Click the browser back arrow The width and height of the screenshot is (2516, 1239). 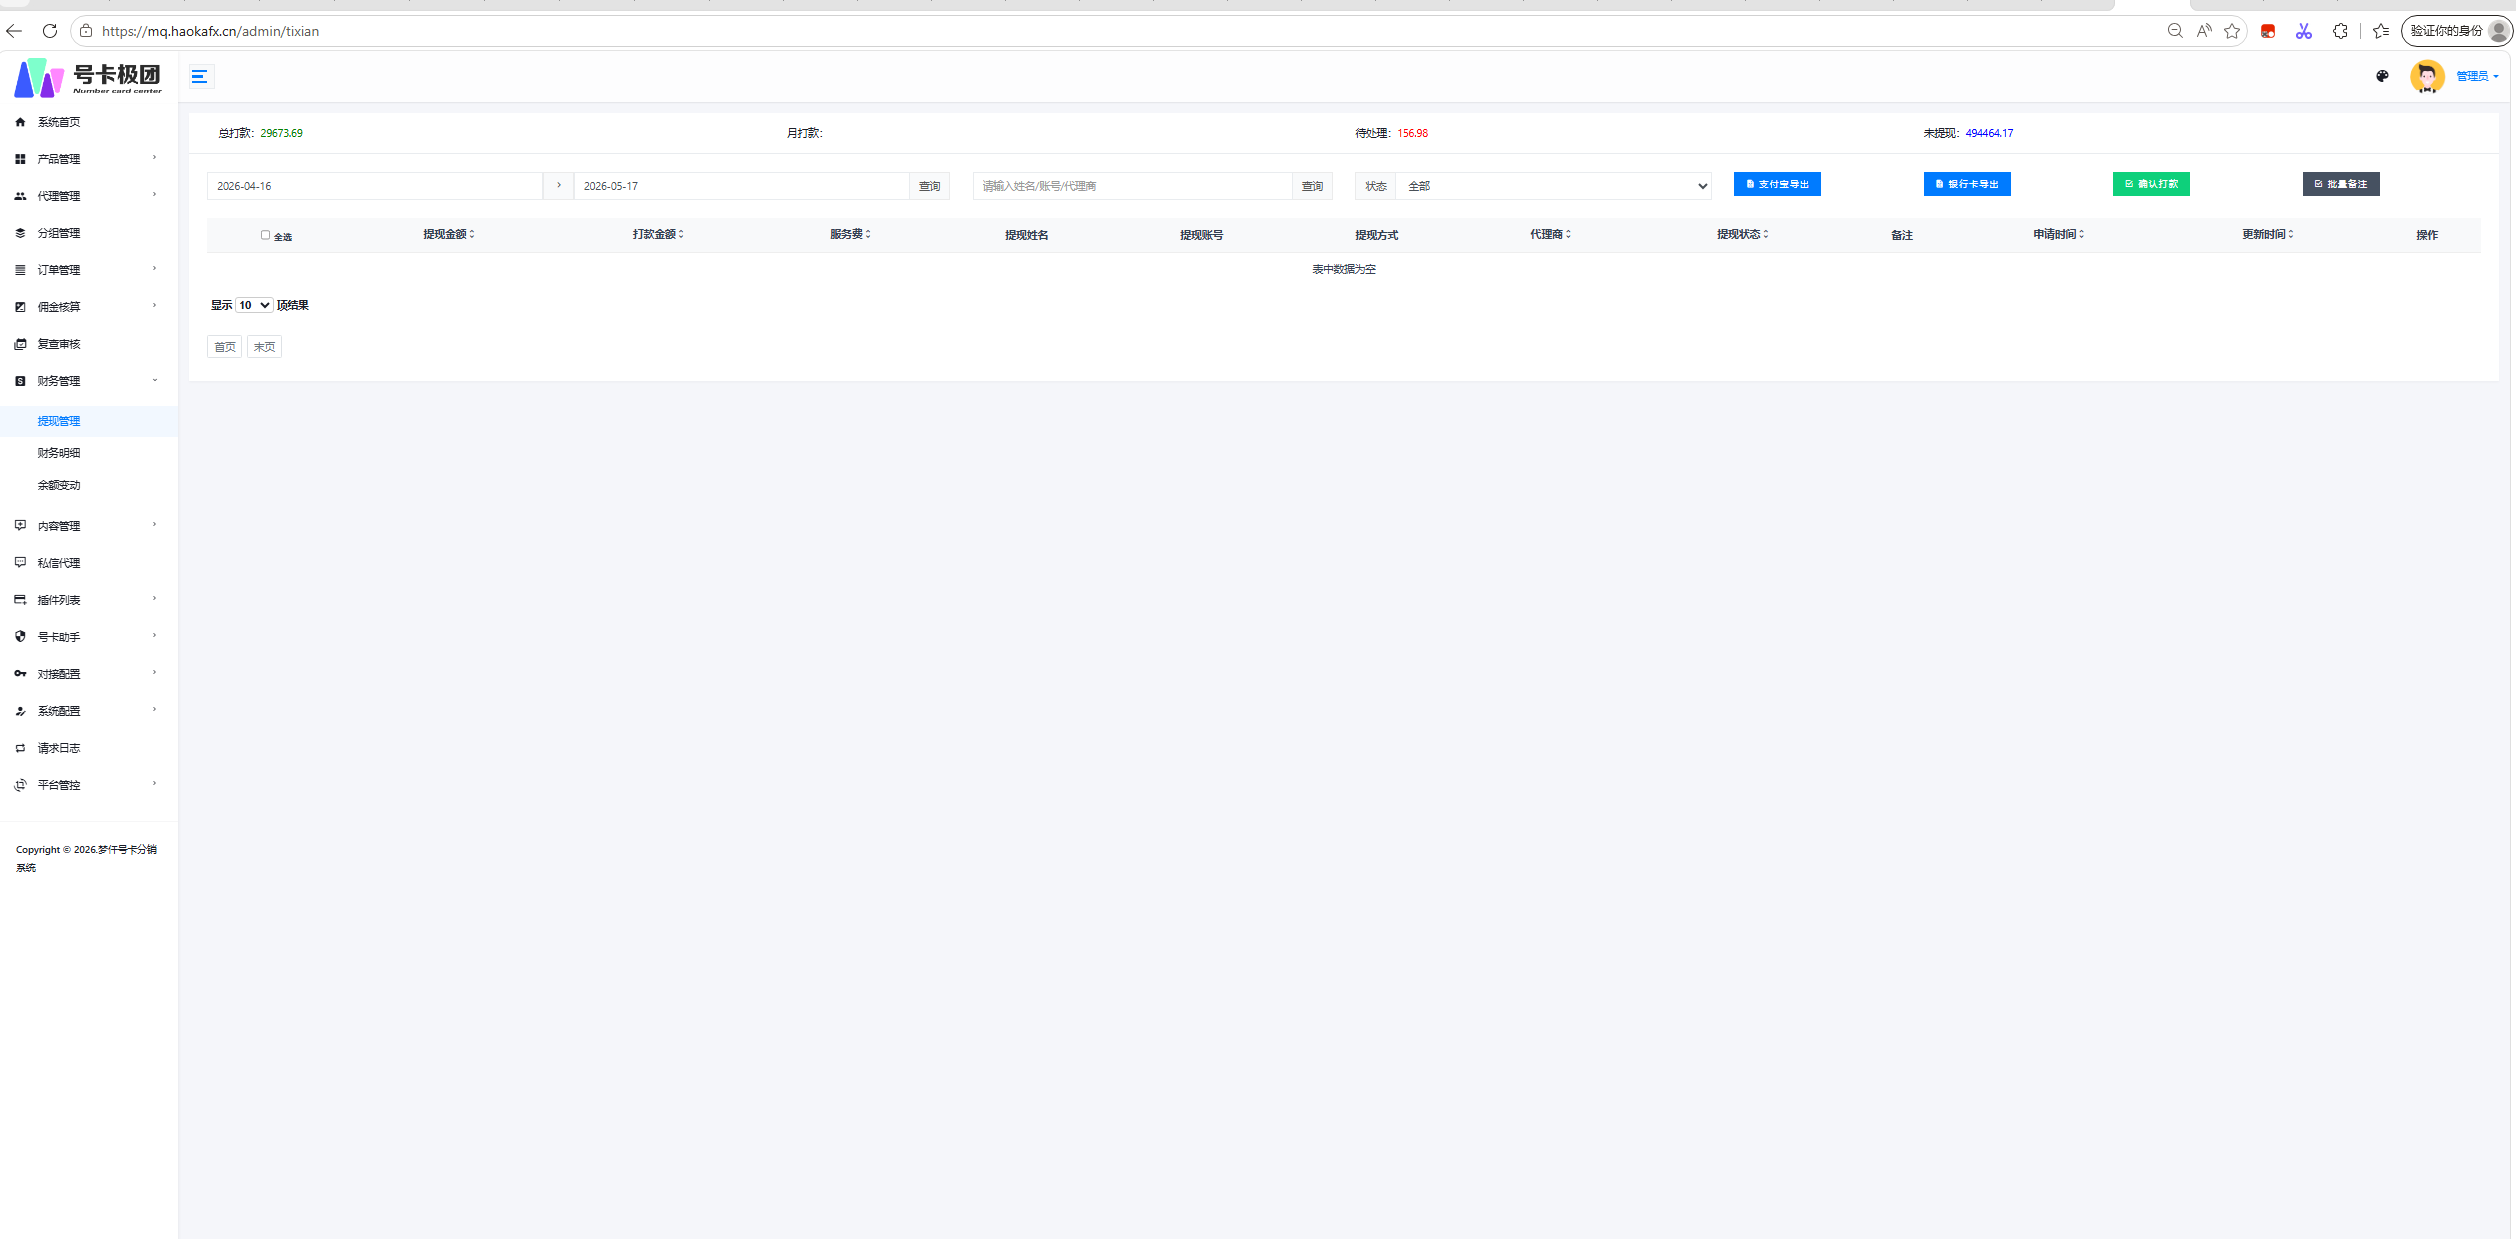14,31
